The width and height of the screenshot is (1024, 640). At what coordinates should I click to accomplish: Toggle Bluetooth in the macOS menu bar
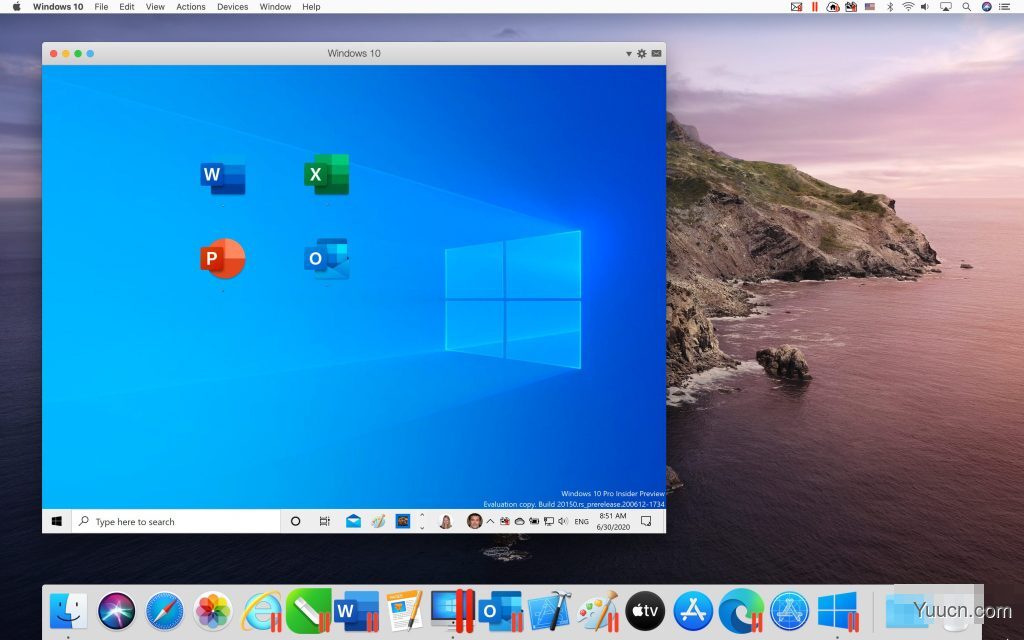click(x=890, y=7)
